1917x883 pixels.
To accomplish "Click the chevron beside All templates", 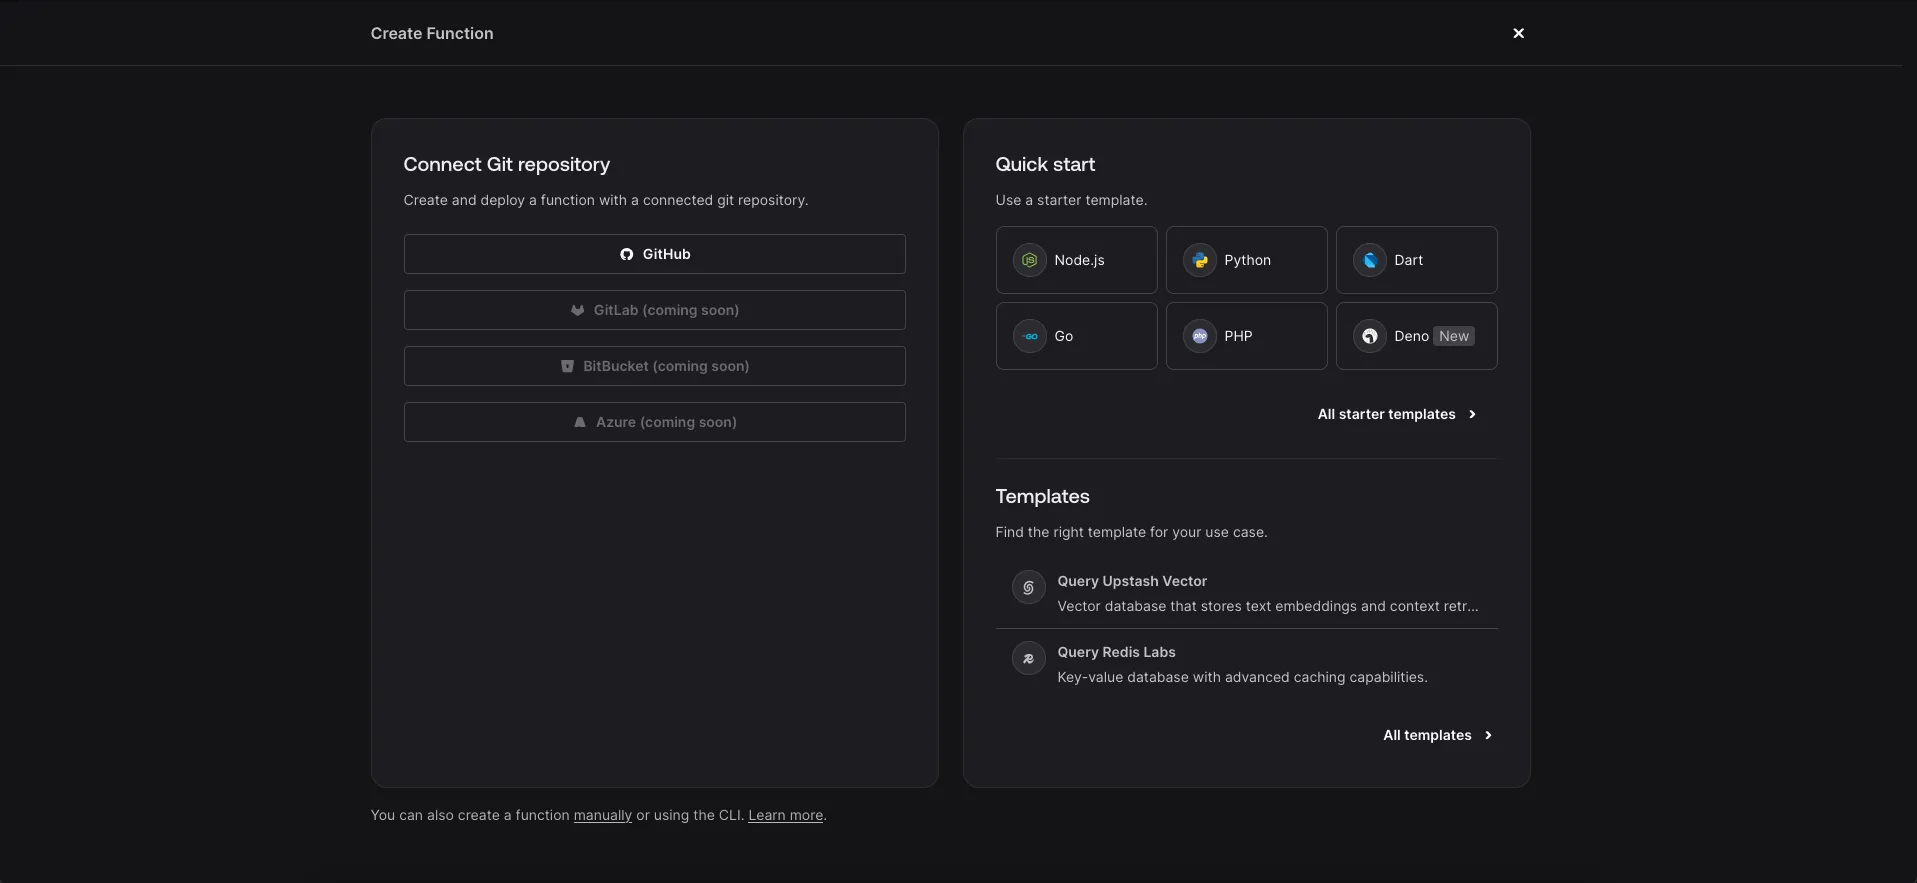I will (1488, 735).
